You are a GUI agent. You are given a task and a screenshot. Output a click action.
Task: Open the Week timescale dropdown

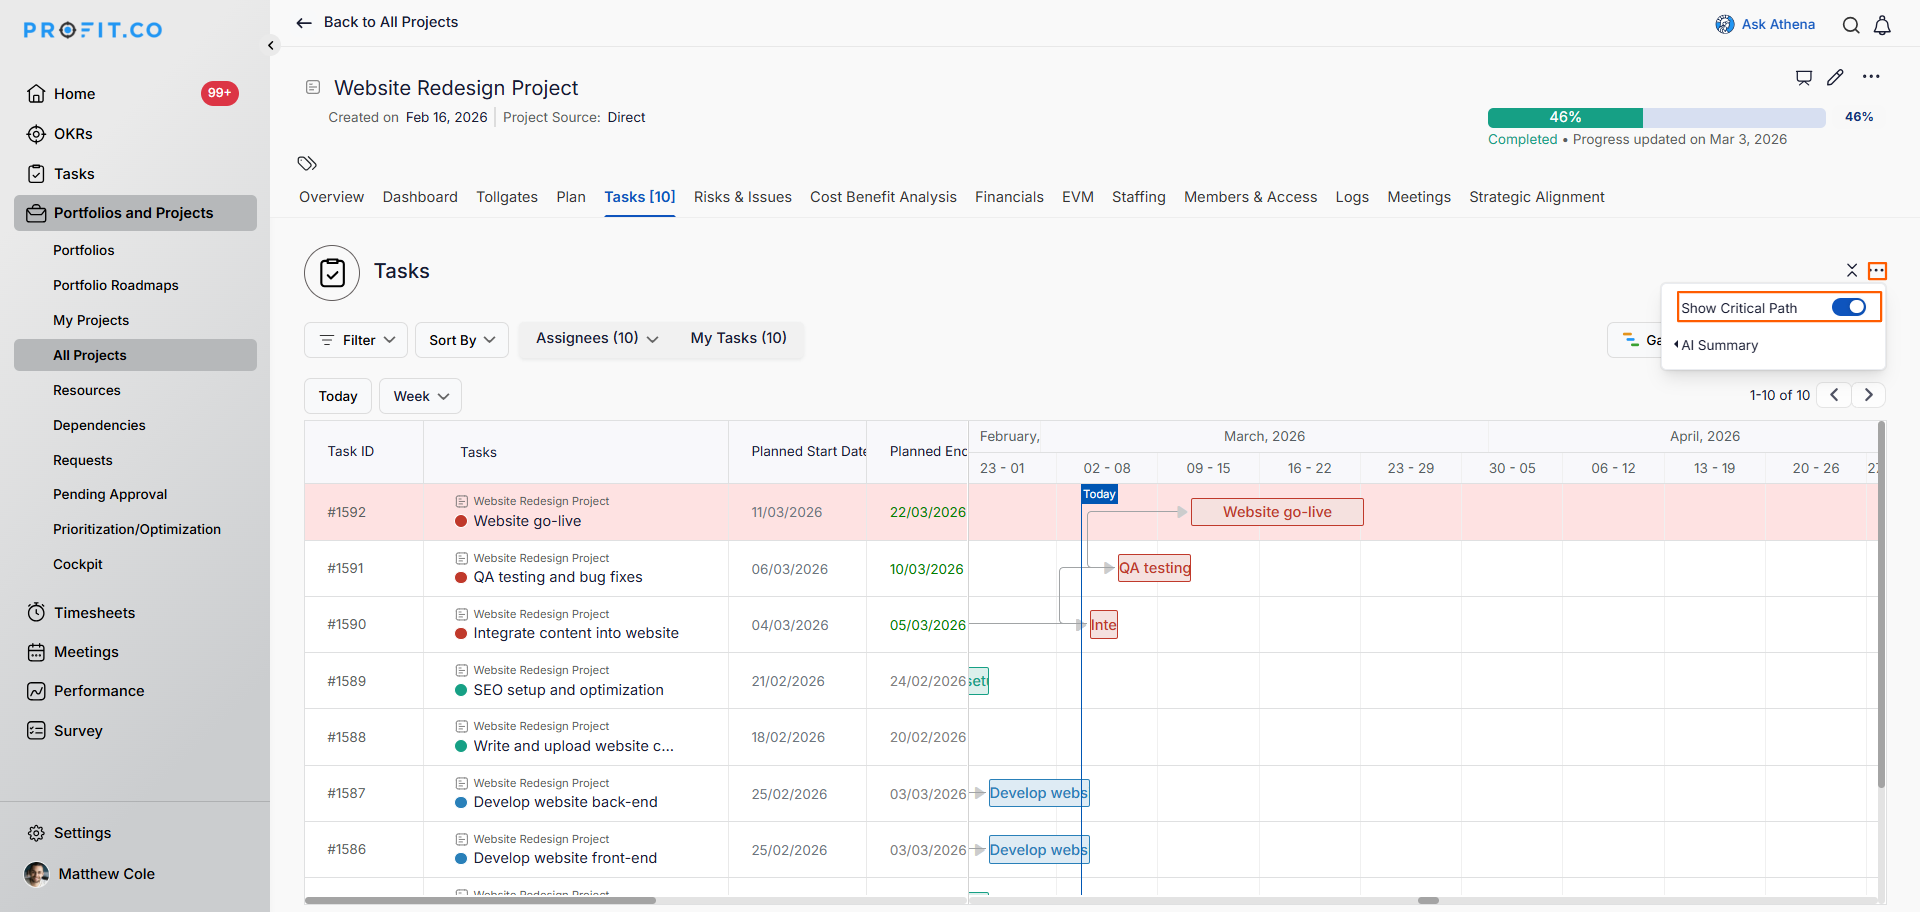point(420,396)
